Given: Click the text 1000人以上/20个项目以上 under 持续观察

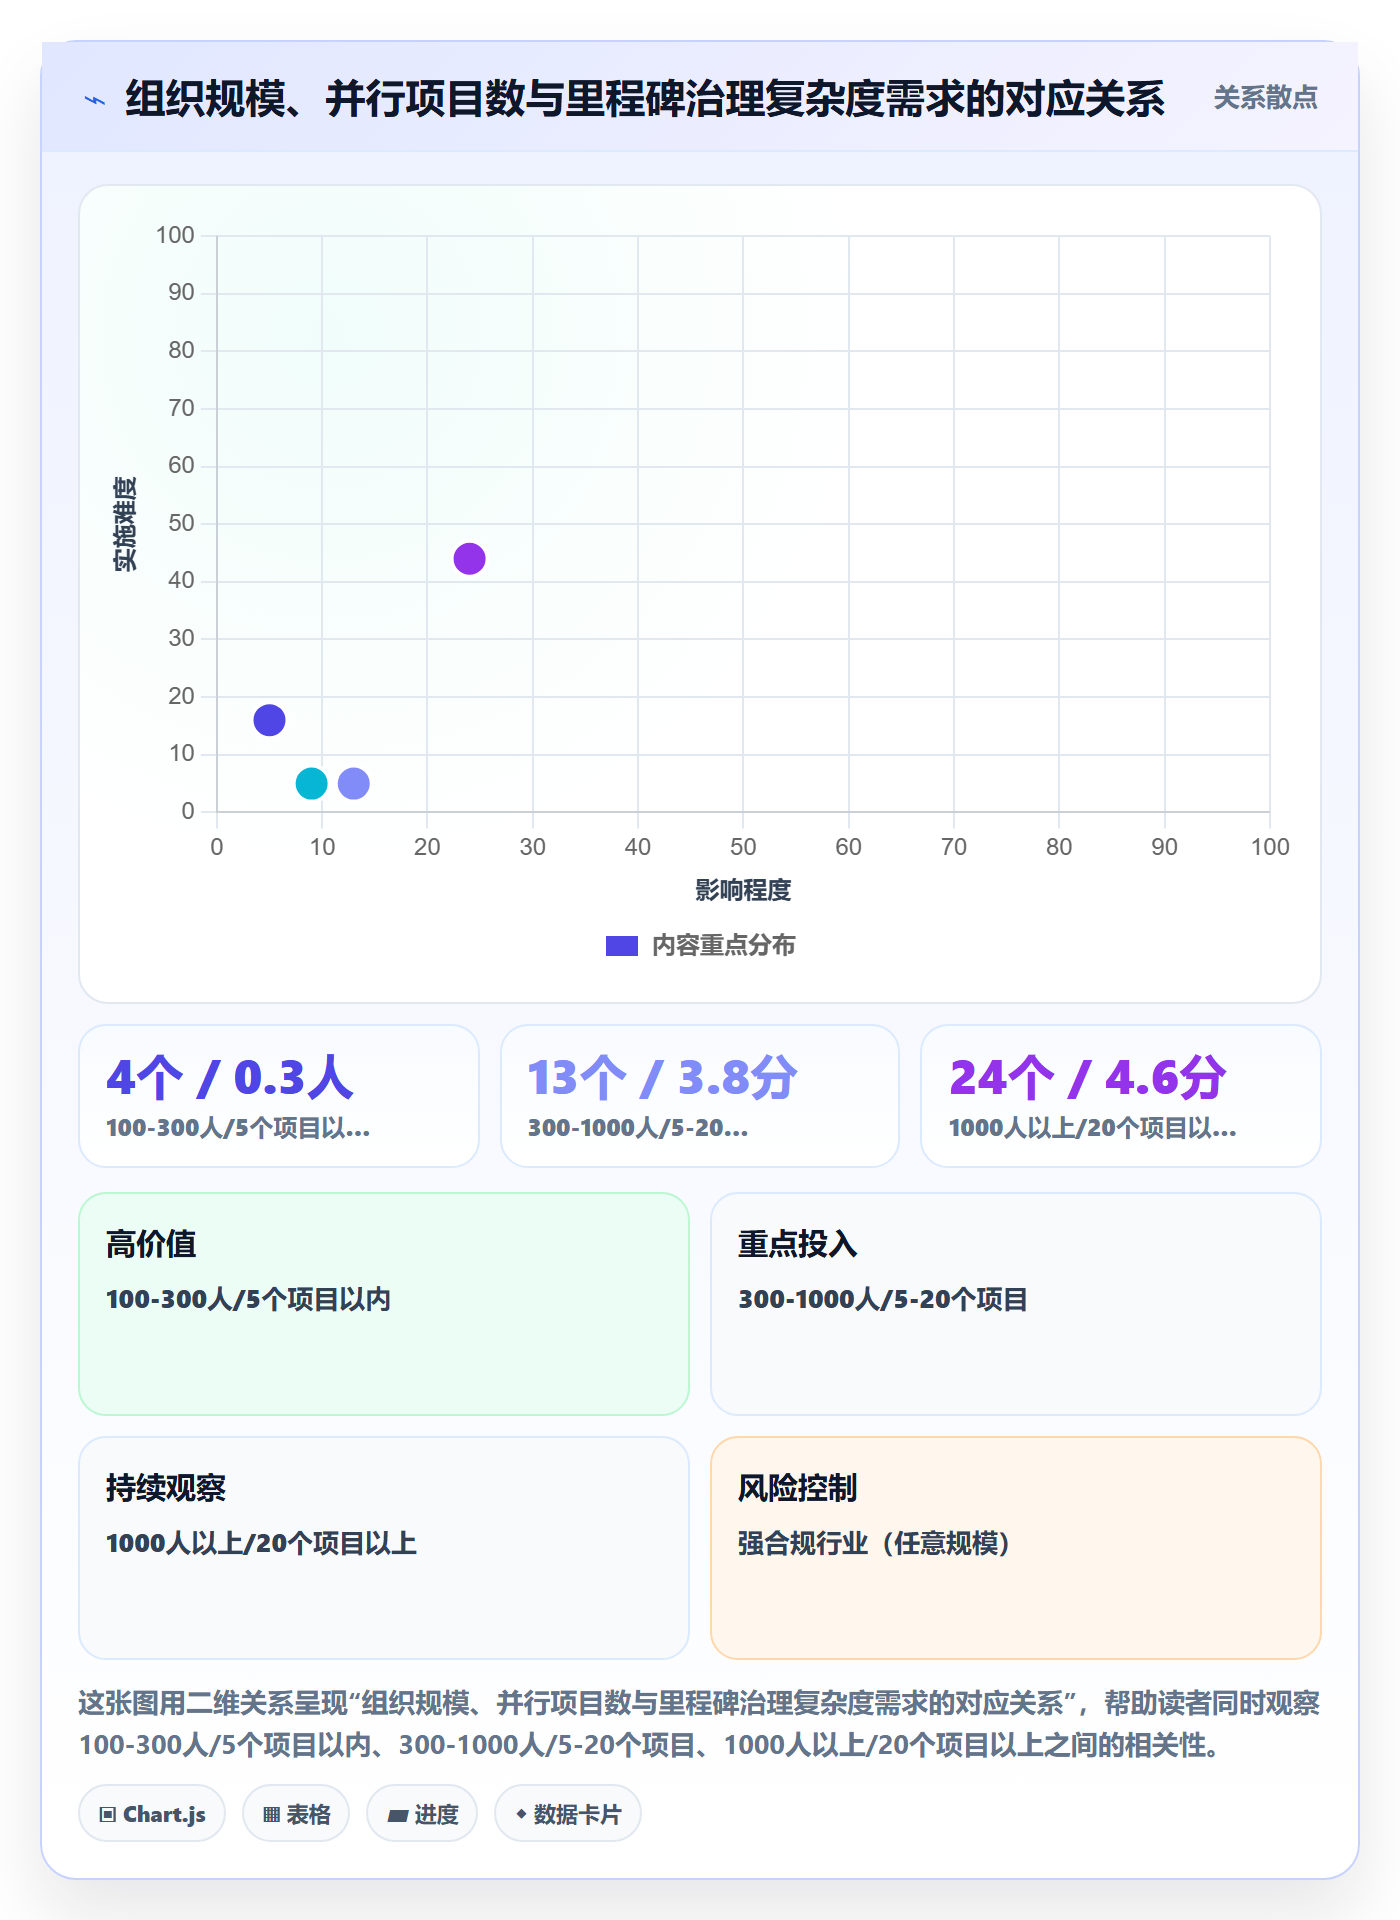Looking at the screenshot, I should tap(261, 1544).
